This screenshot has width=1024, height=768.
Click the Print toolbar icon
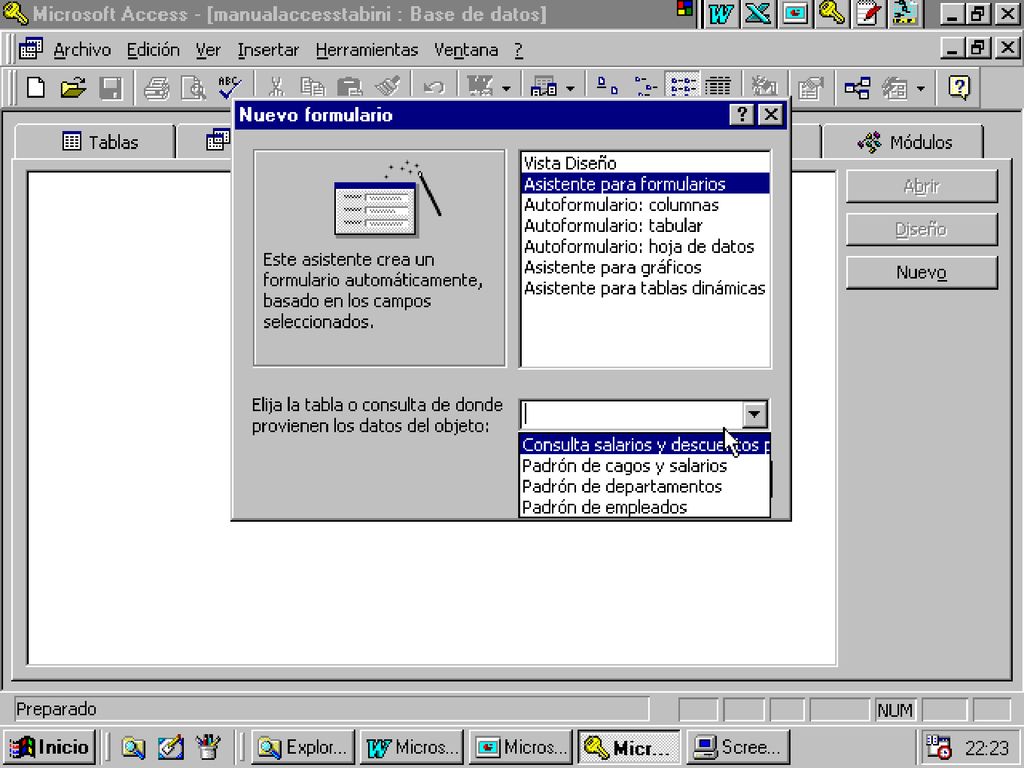(156, 87)
